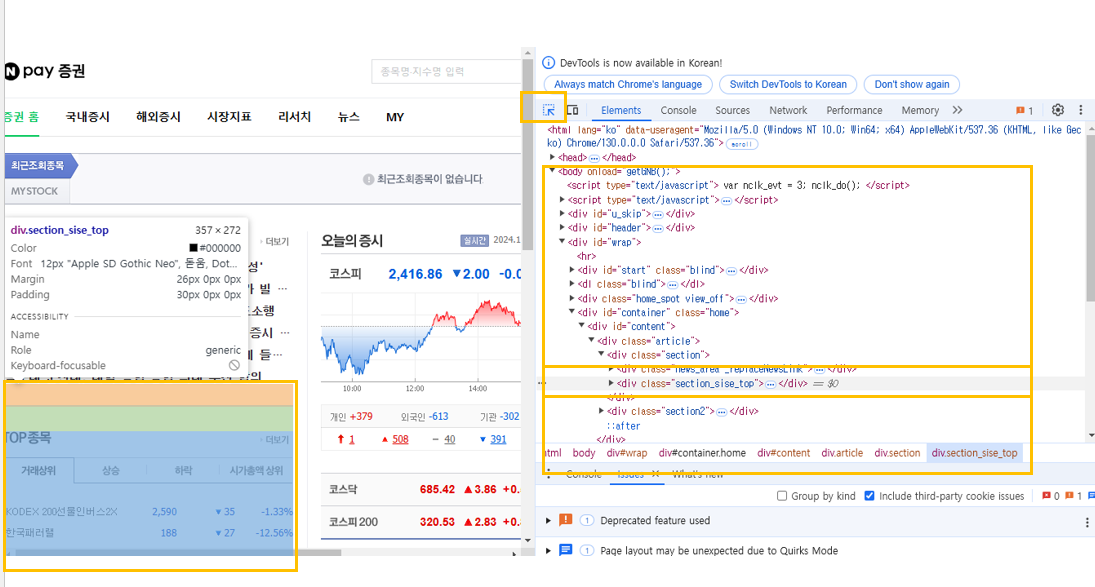Open options menu for Deprecated feature row
Screen dimensions: 1095x587
coord(1087,522)
